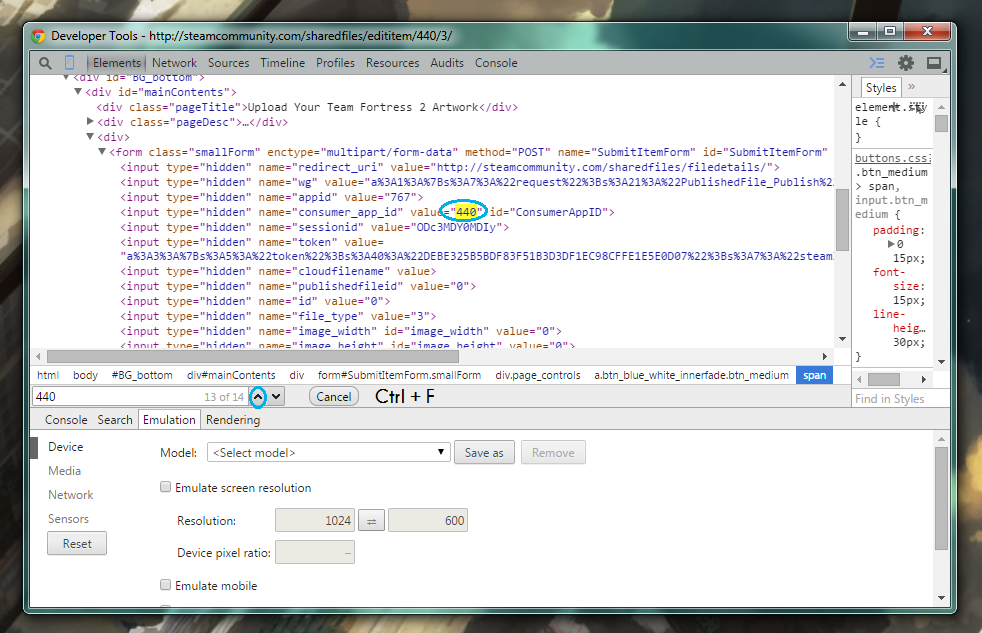
Task: Click the Save as button
Action: point(484,453)
